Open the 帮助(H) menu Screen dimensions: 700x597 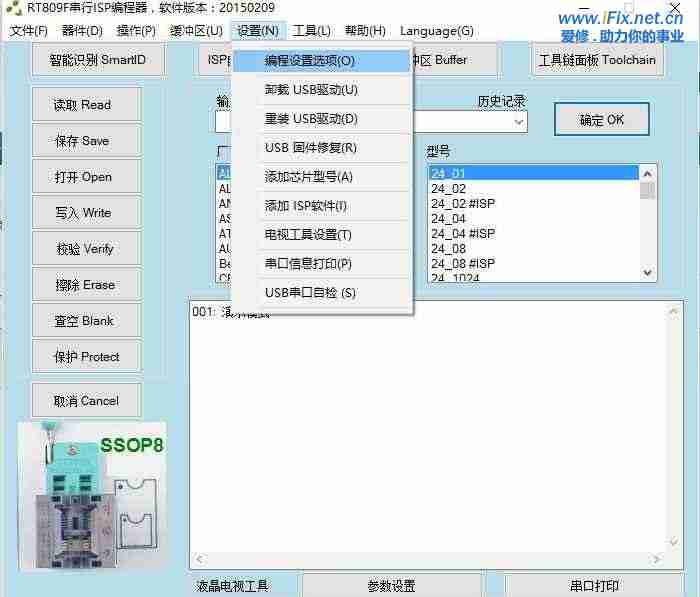point(365,31)
